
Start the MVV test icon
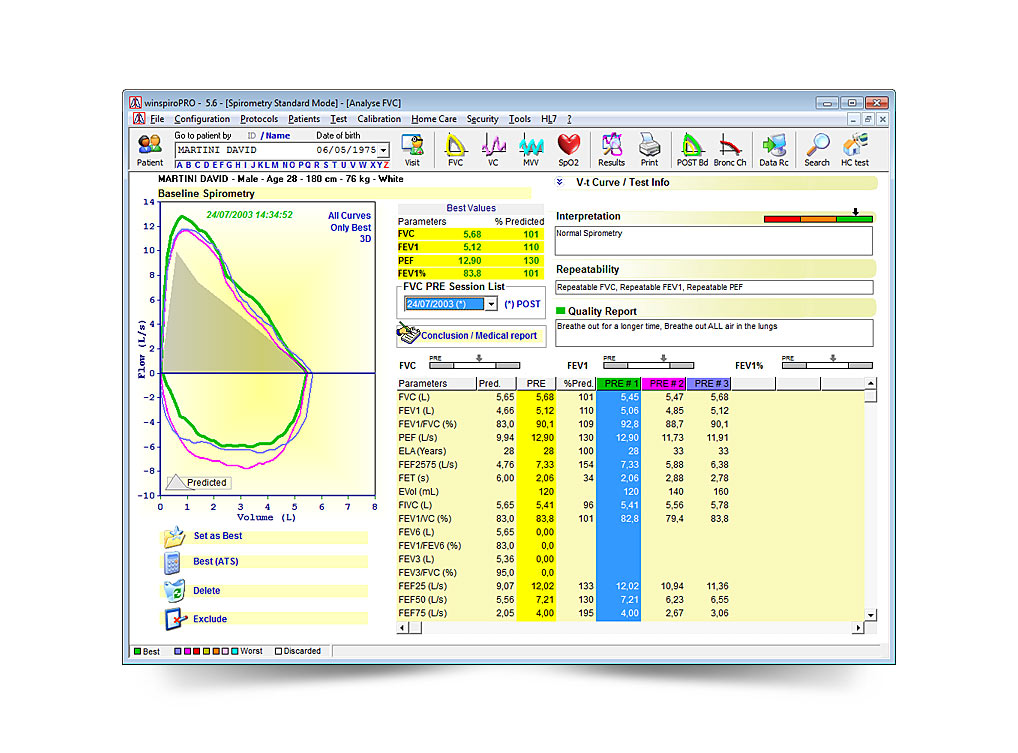point(531,148)
